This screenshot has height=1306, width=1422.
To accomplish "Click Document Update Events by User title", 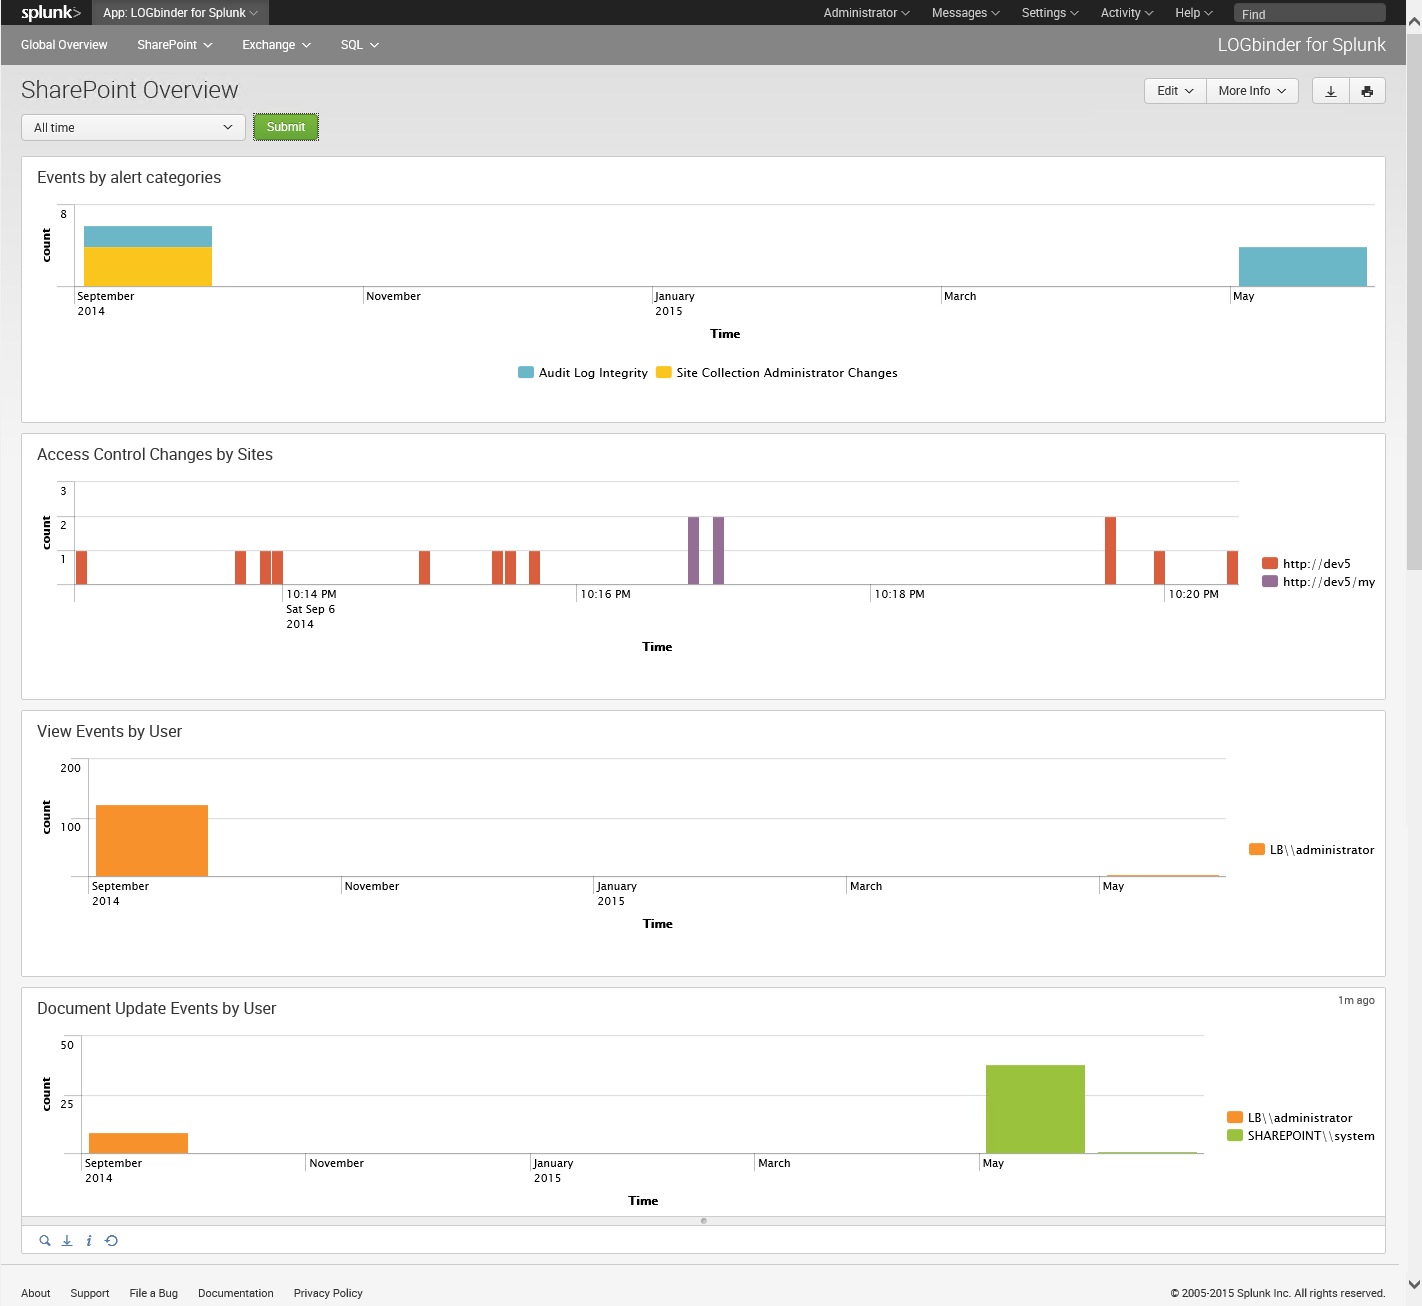I will [x=157, y=1008].
